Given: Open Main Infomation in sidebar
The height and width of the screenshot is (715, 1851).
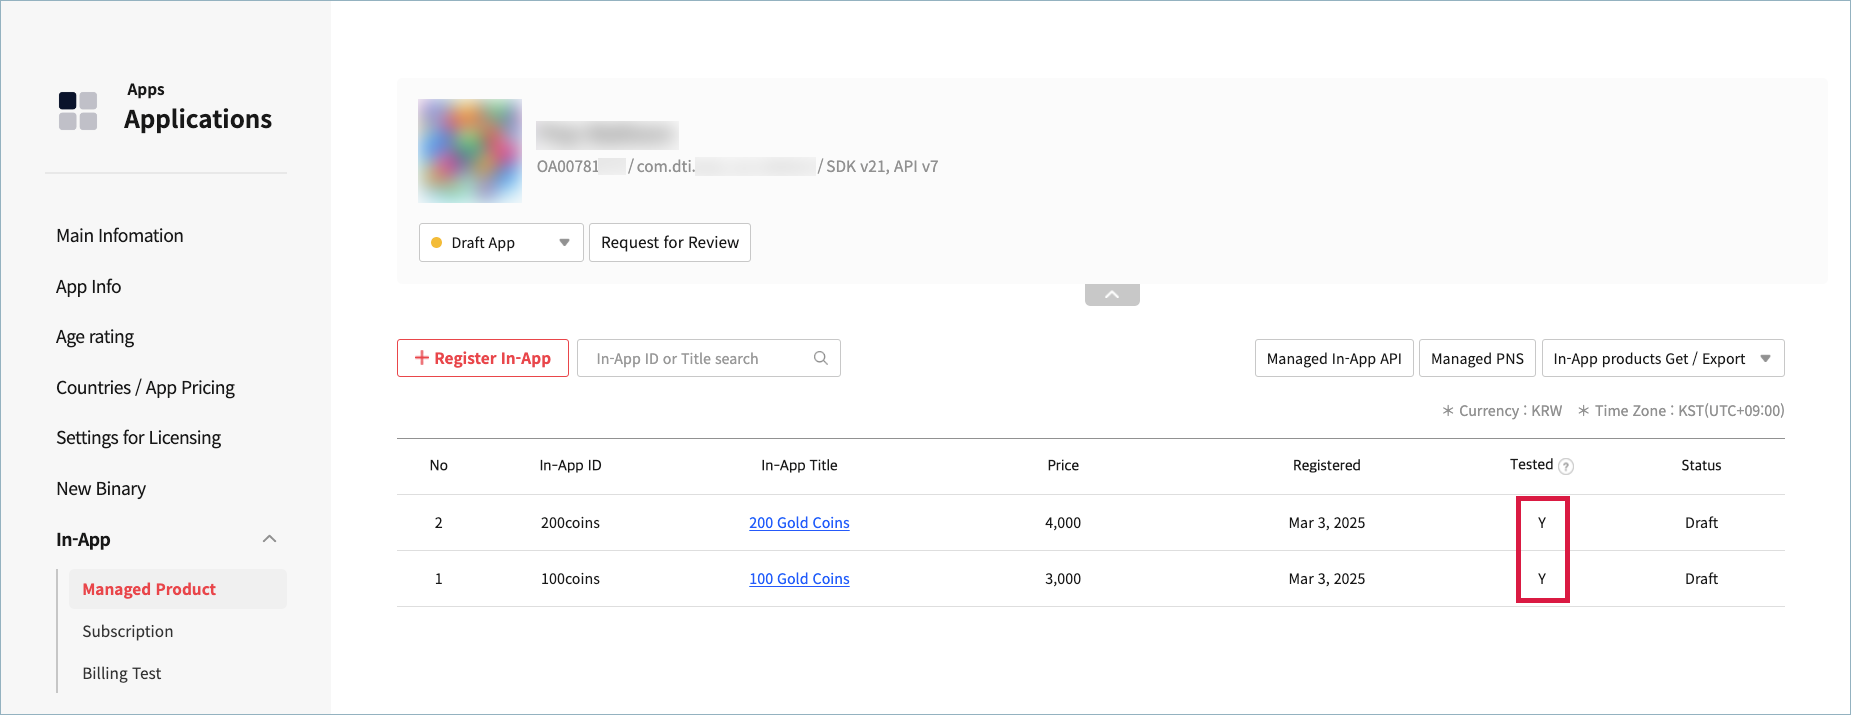Looking at the screenshot, I should coord(120,236).
